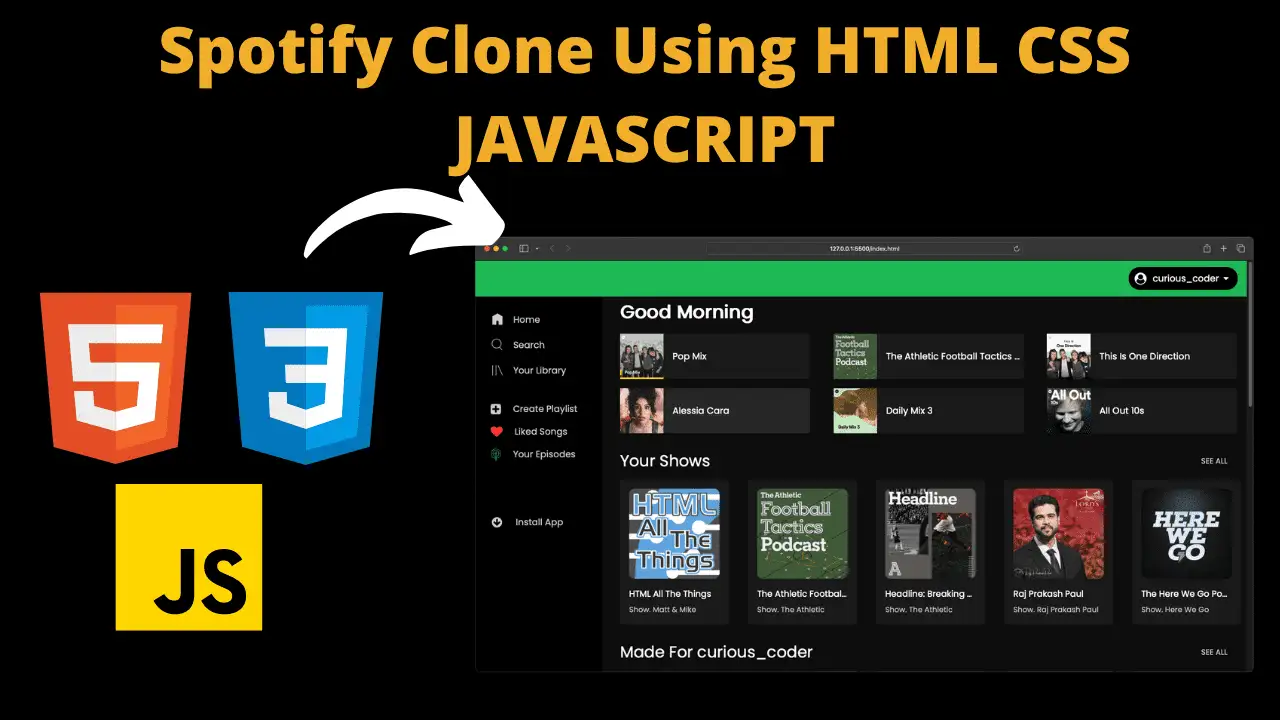Click the Liked Songs heart icon
This screenshot has width=1280, height=720.
(x=496, y=432)
